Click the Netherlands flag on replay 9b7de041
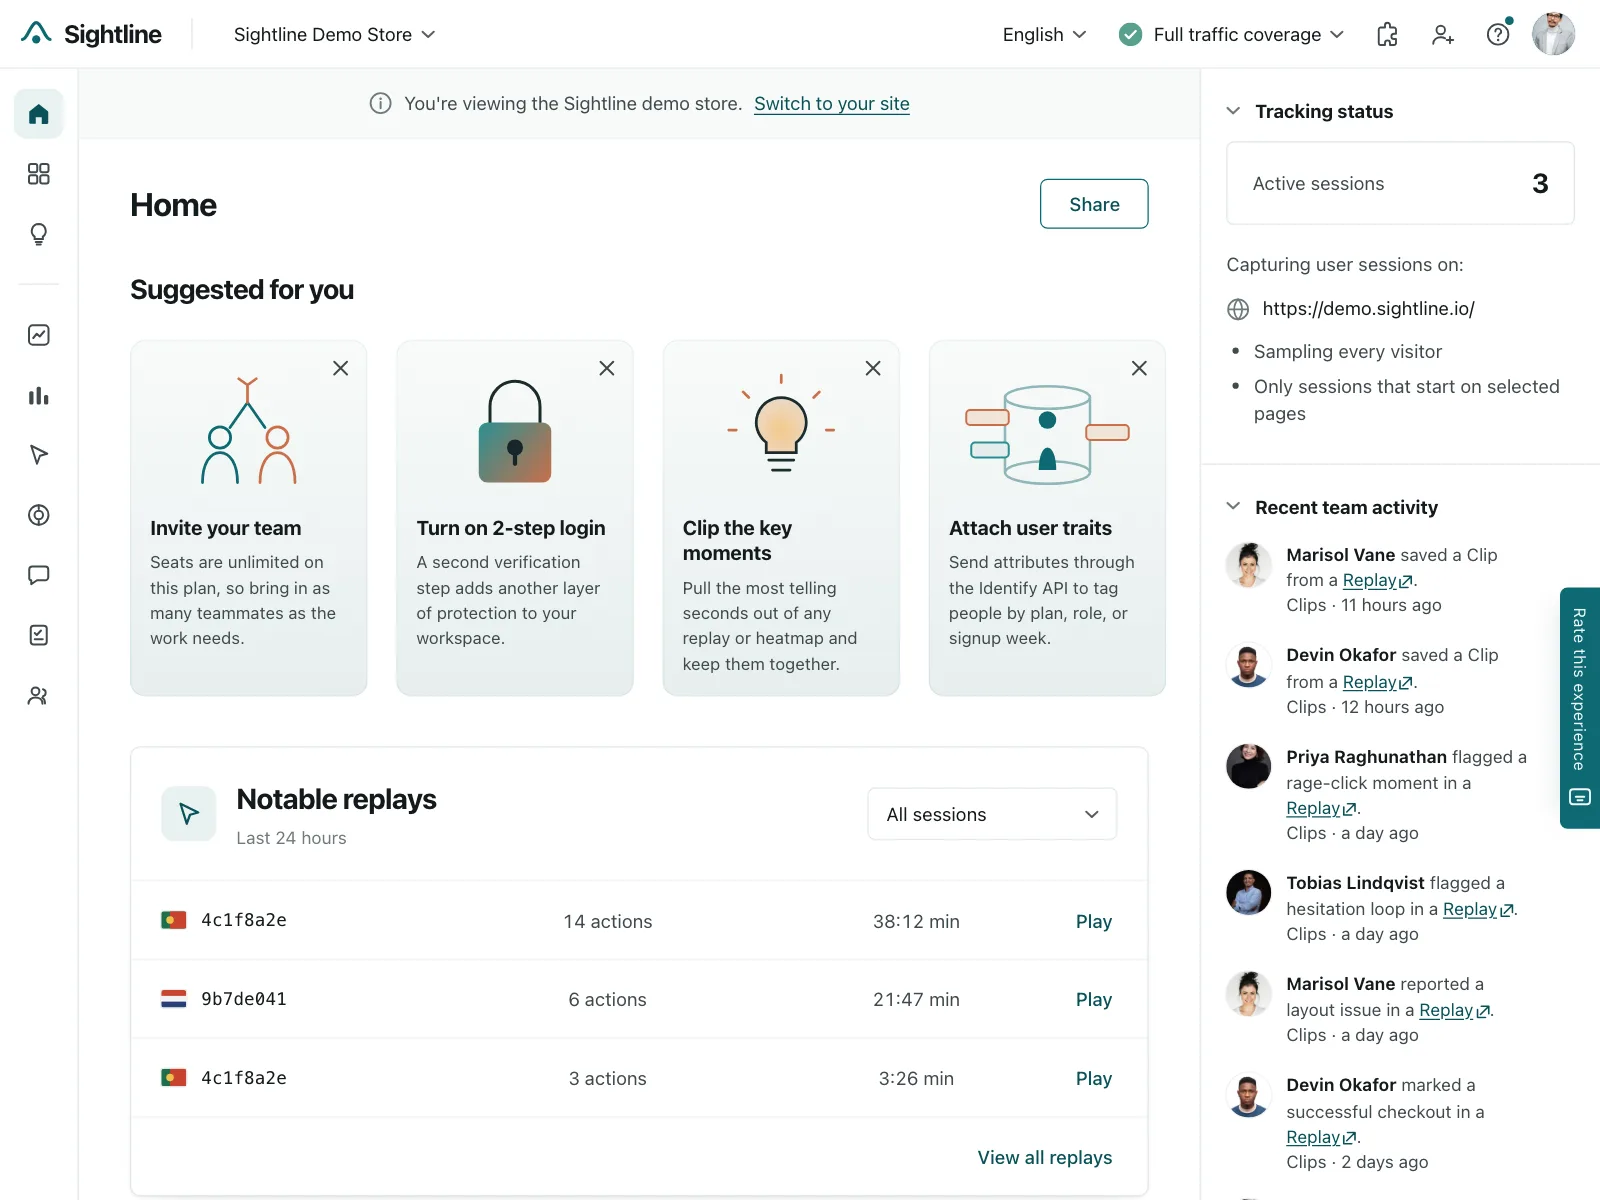Viewport: 1600px width, 1200px height. click(174, 999)
